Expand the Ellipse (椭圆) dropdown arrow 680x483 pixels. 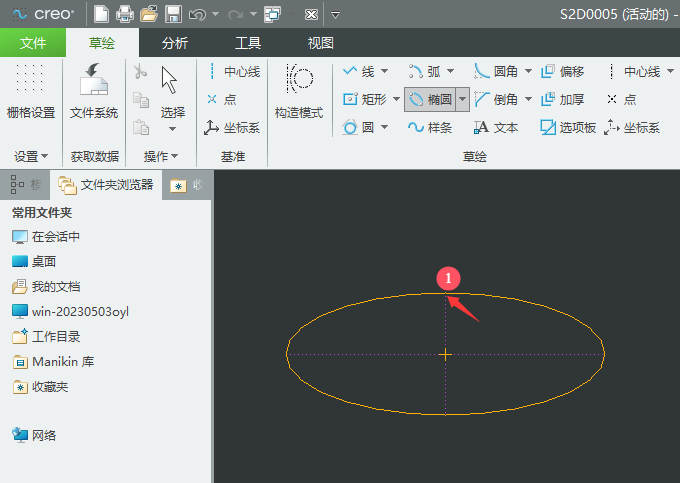463,100
